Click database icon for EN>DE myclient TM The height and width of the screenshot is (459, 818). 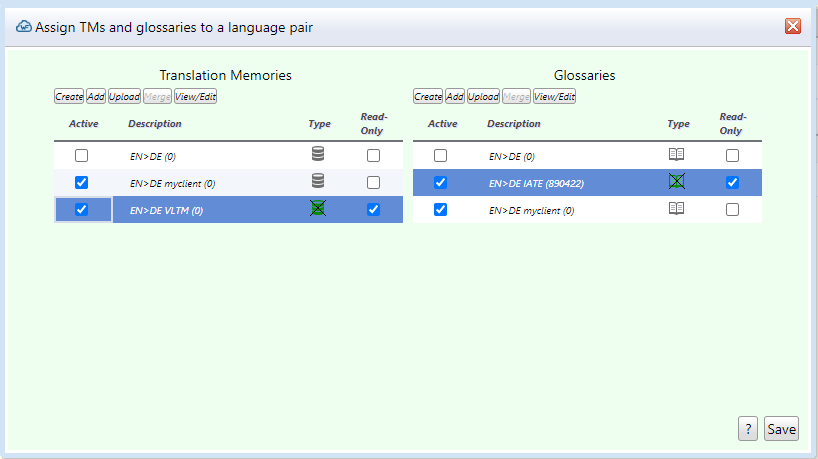[x=318, y=182]
